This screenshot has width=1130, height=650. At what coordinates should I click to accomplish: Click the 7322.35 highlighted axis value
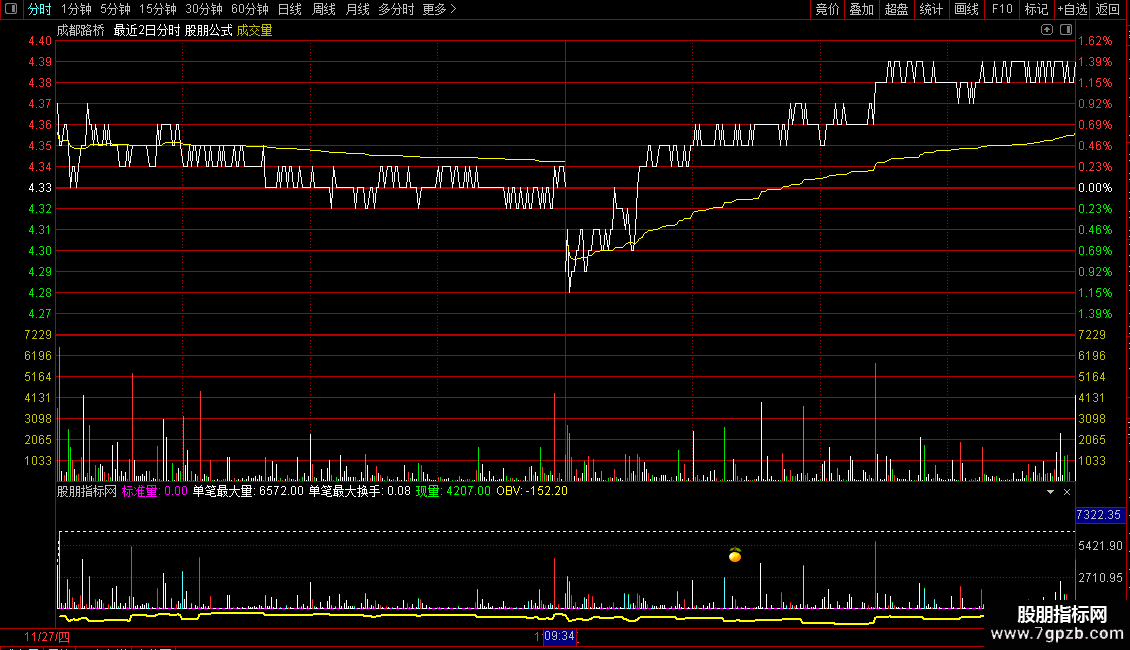(1099, 515)
